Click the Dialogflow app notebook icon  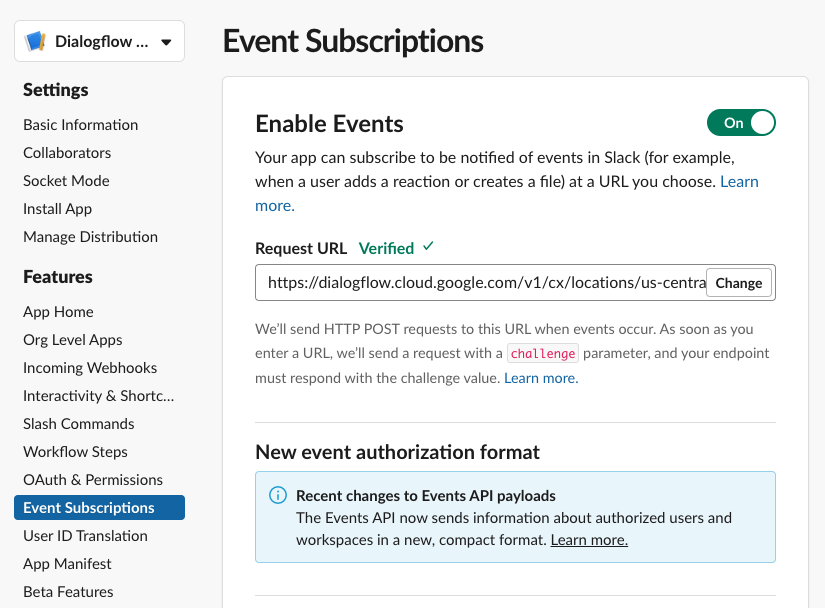(x=36, y=42)
